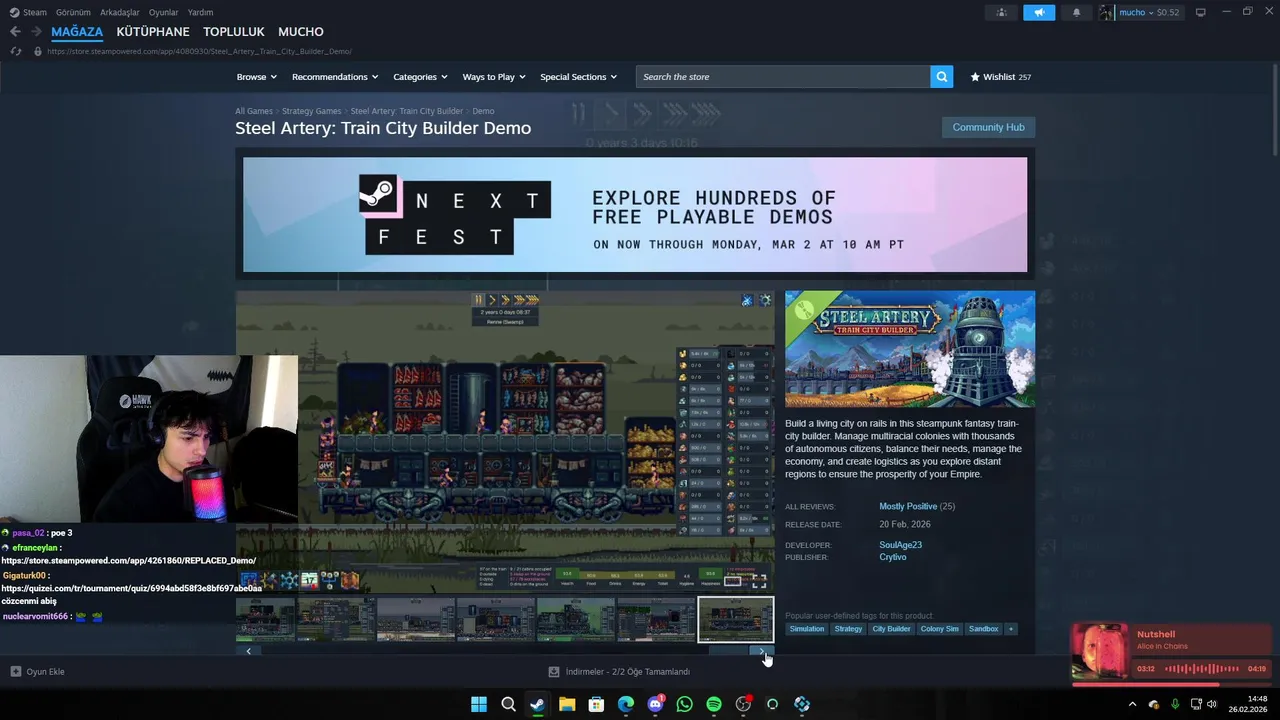Screen dimensions: 1280x720
Task: Open the Next Fest demos banner
Action: tap(635, 214)
